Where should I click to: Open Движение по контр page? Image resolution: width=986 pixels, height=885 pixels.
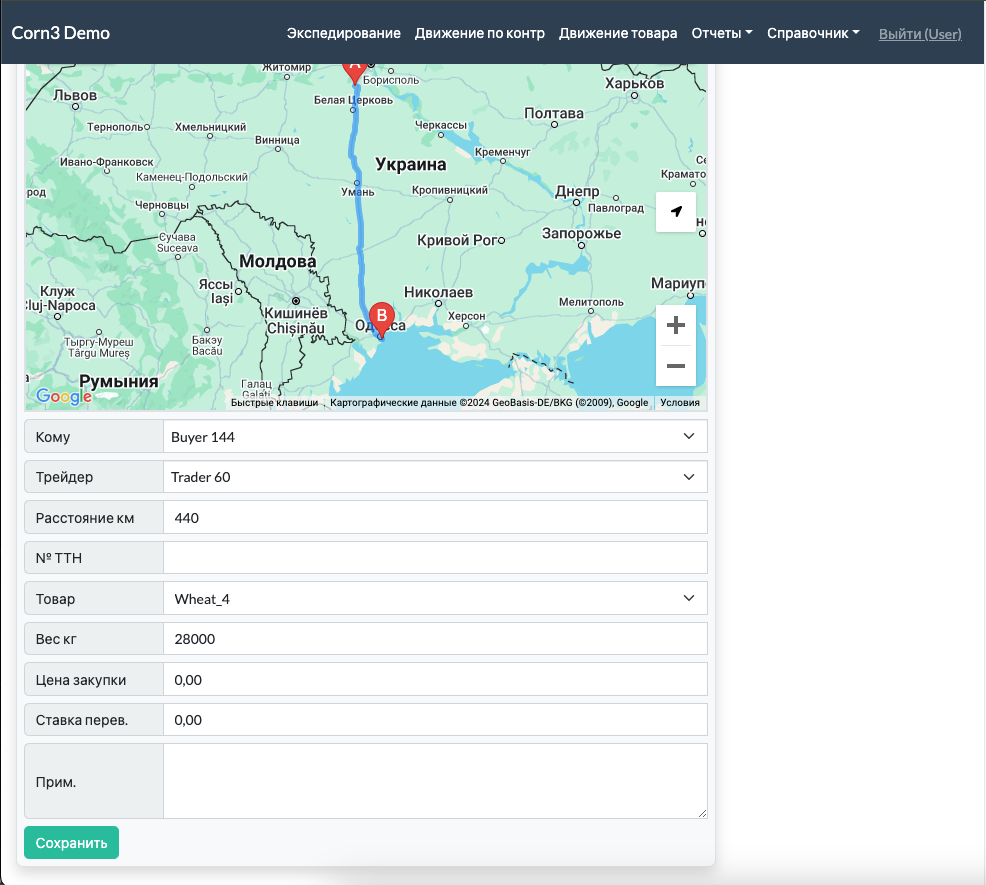pyautogui.click(x=480, y=33)
